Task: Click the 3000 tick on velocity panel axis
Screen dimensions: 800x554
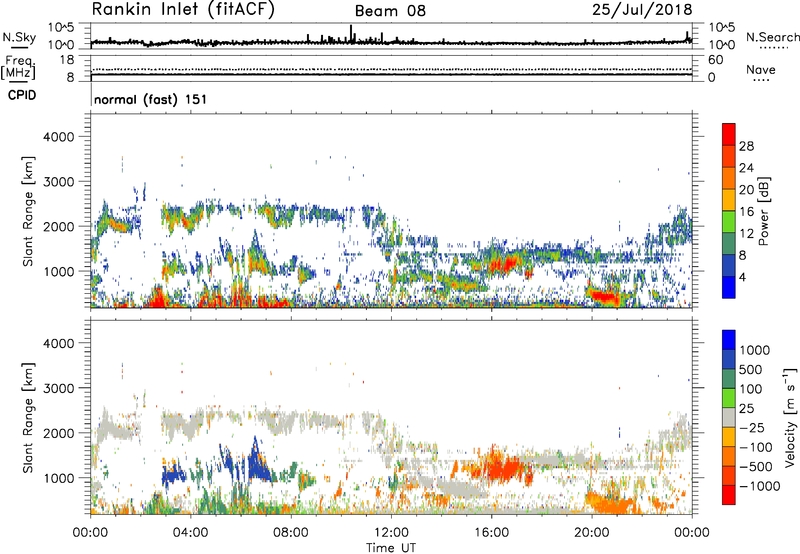Action: pyautogui.click(x=58, y=388)
